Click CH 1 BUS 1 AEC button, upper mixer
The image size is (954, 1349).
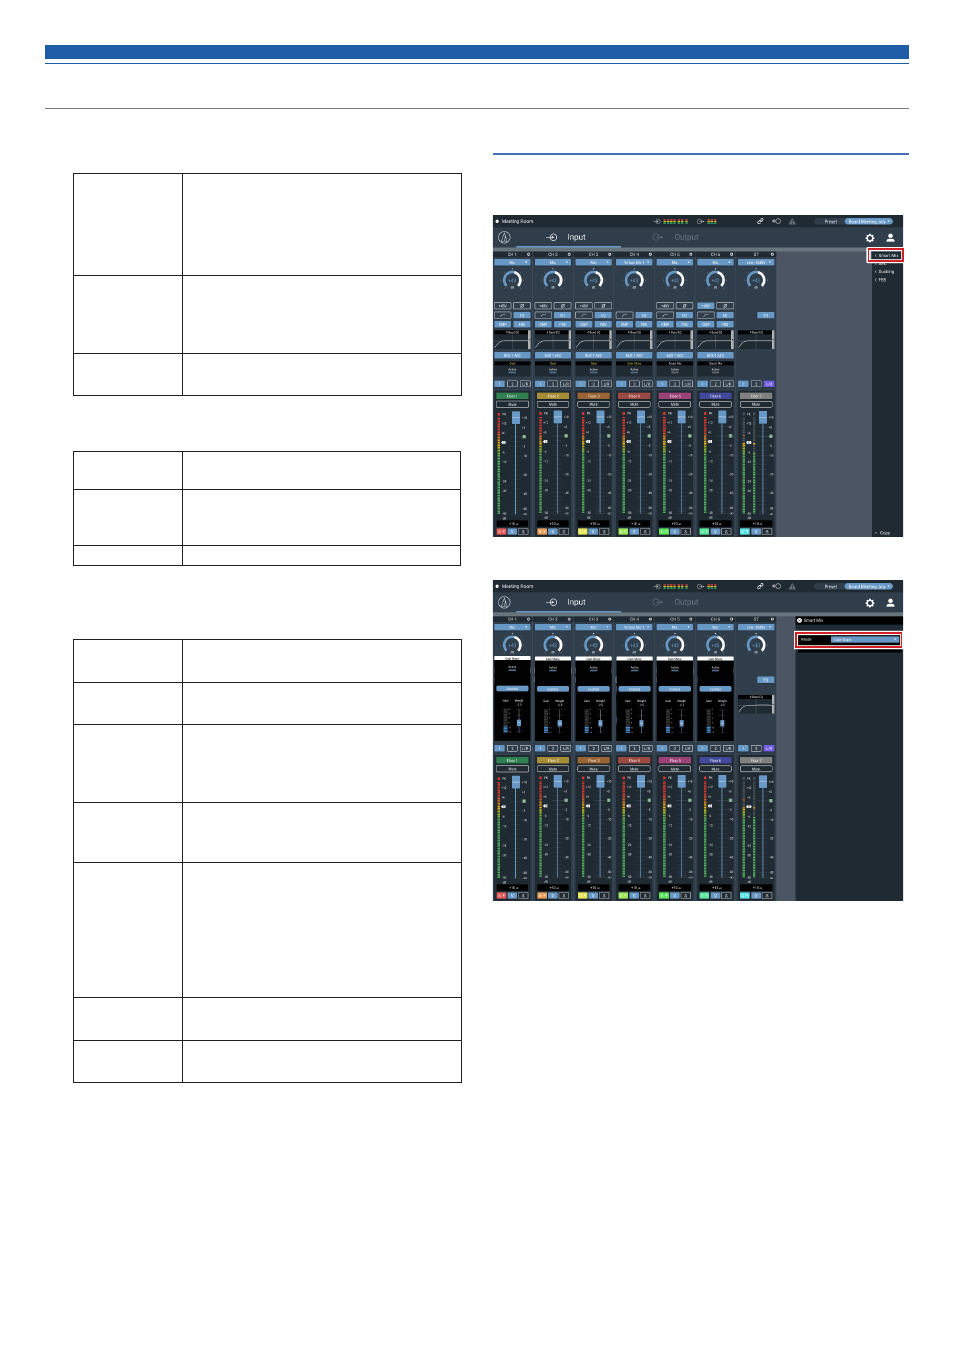click(512, 355)
